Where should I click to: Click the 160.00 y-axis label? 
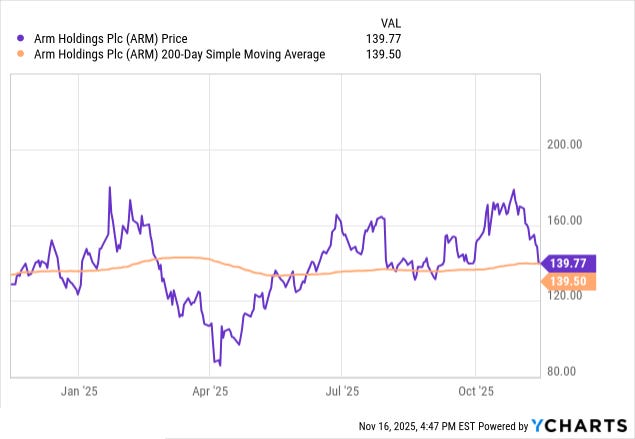[565, 220]
